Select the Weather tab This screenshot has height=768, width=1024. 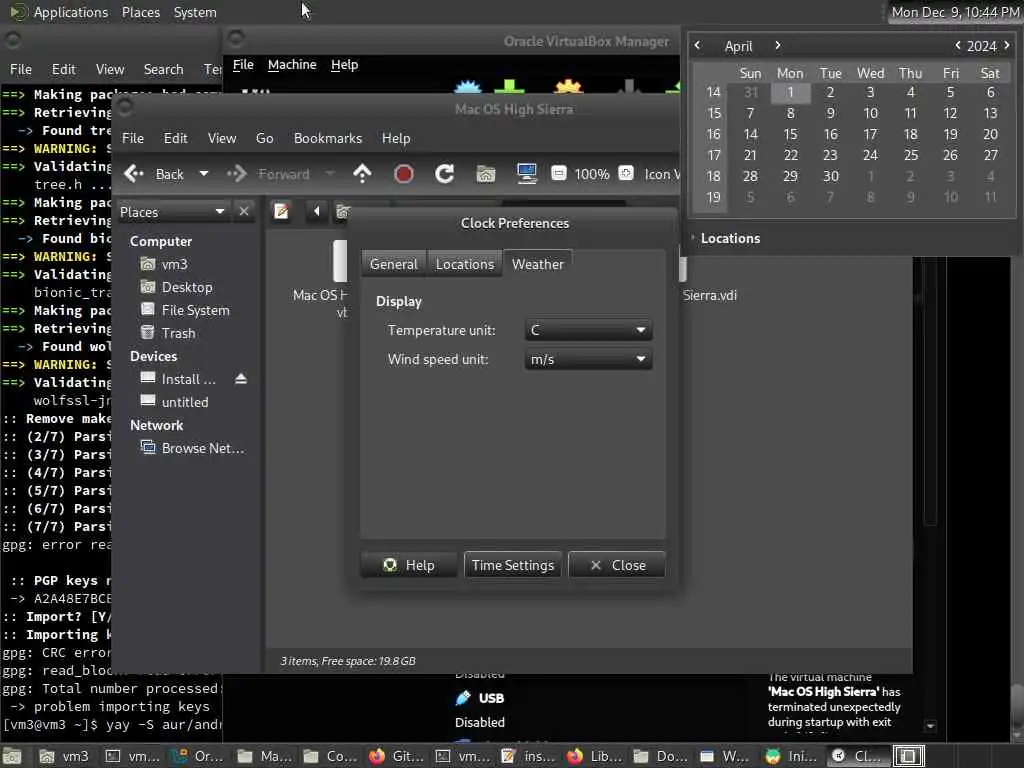537,264
